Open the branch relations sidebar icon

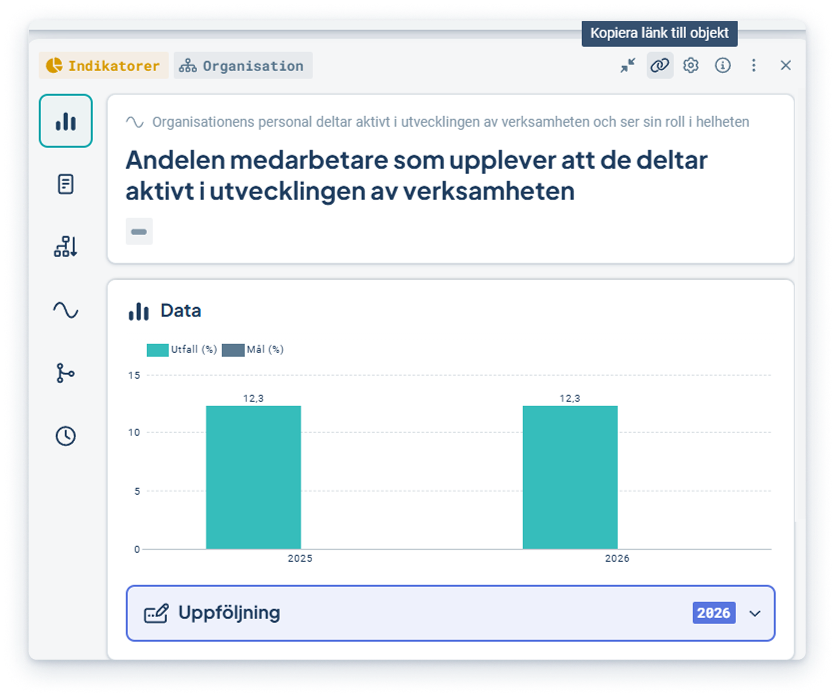[x=66, y=373]
